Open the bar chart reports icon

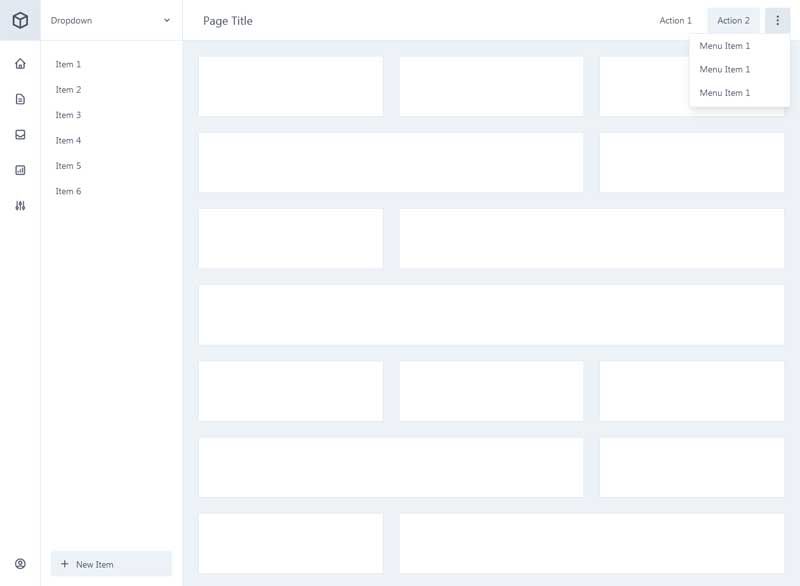(20, 170)
